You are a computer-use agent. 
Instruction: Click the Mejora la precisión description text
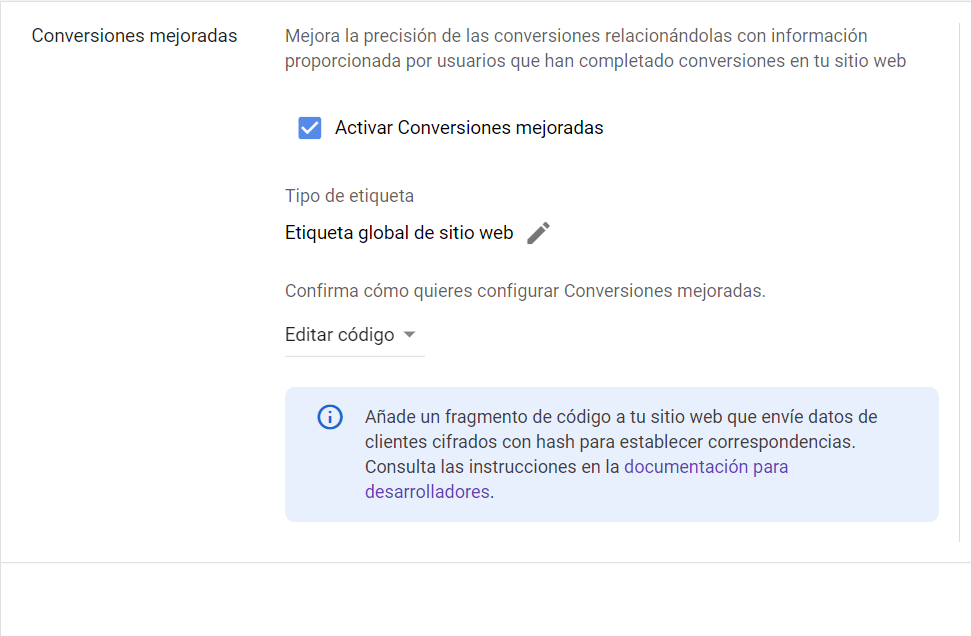click(595, 48)
